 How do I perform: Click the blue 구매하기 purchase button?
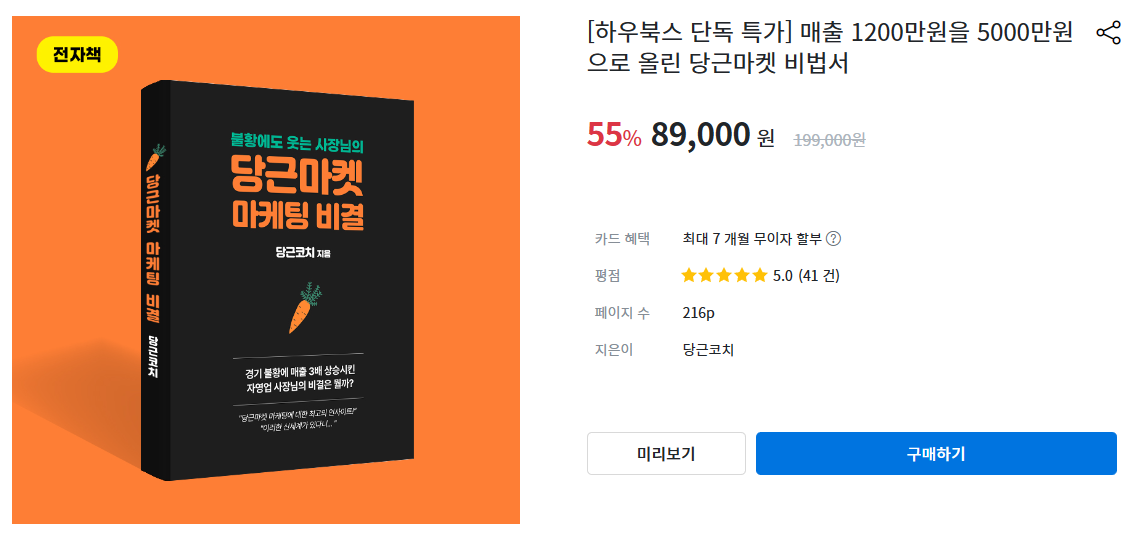tap(936, 454)
